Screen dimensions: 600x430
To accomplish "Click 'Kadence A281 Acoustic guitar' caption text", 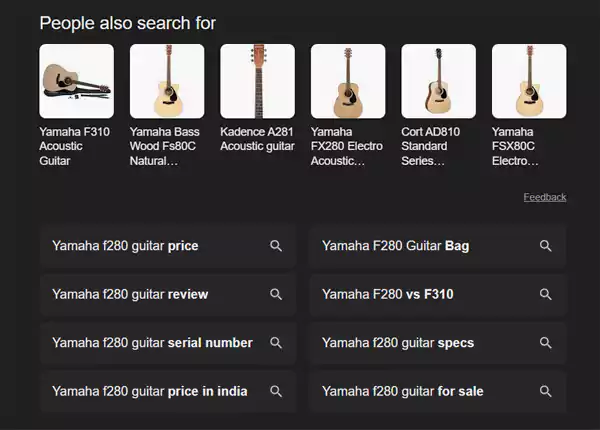I will coord(257,139).
